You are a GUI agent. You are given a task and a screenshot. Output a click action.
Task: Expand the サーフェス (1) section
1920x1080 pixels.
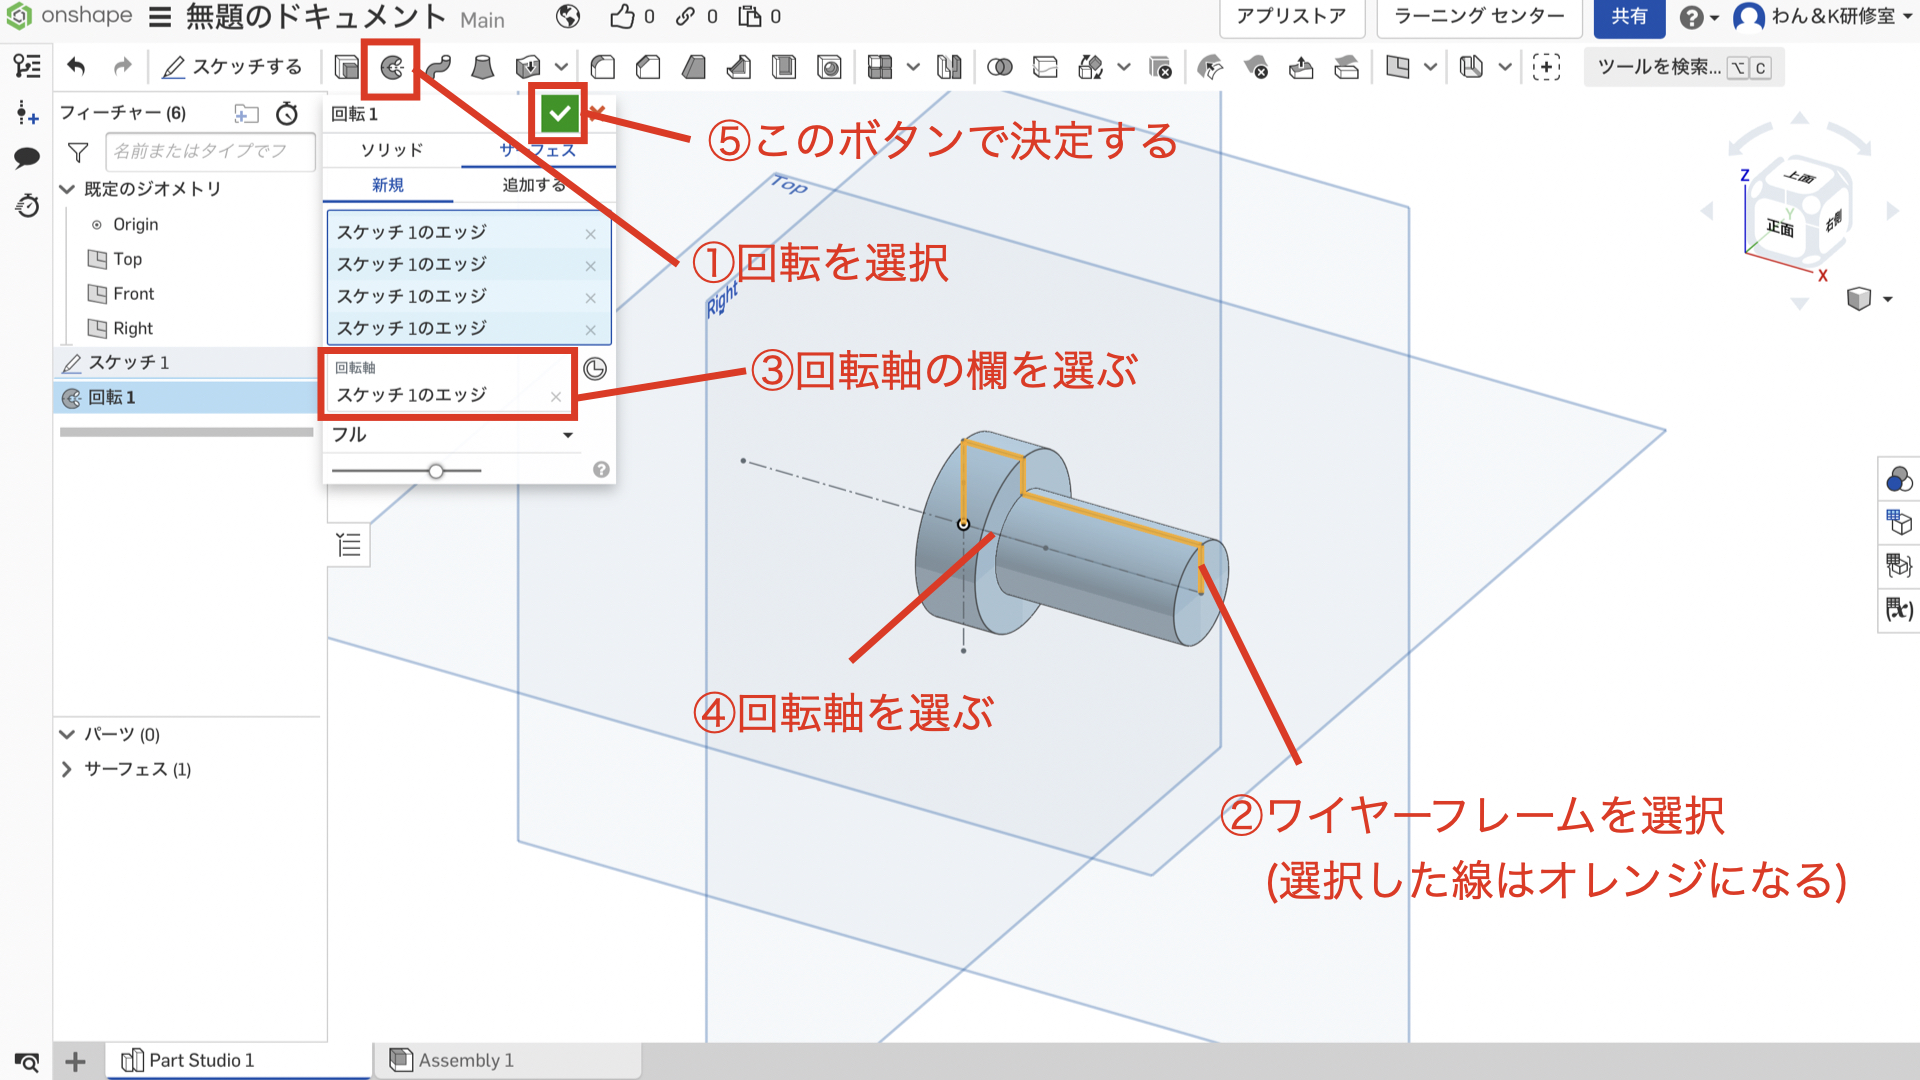(x=67, y=769)
